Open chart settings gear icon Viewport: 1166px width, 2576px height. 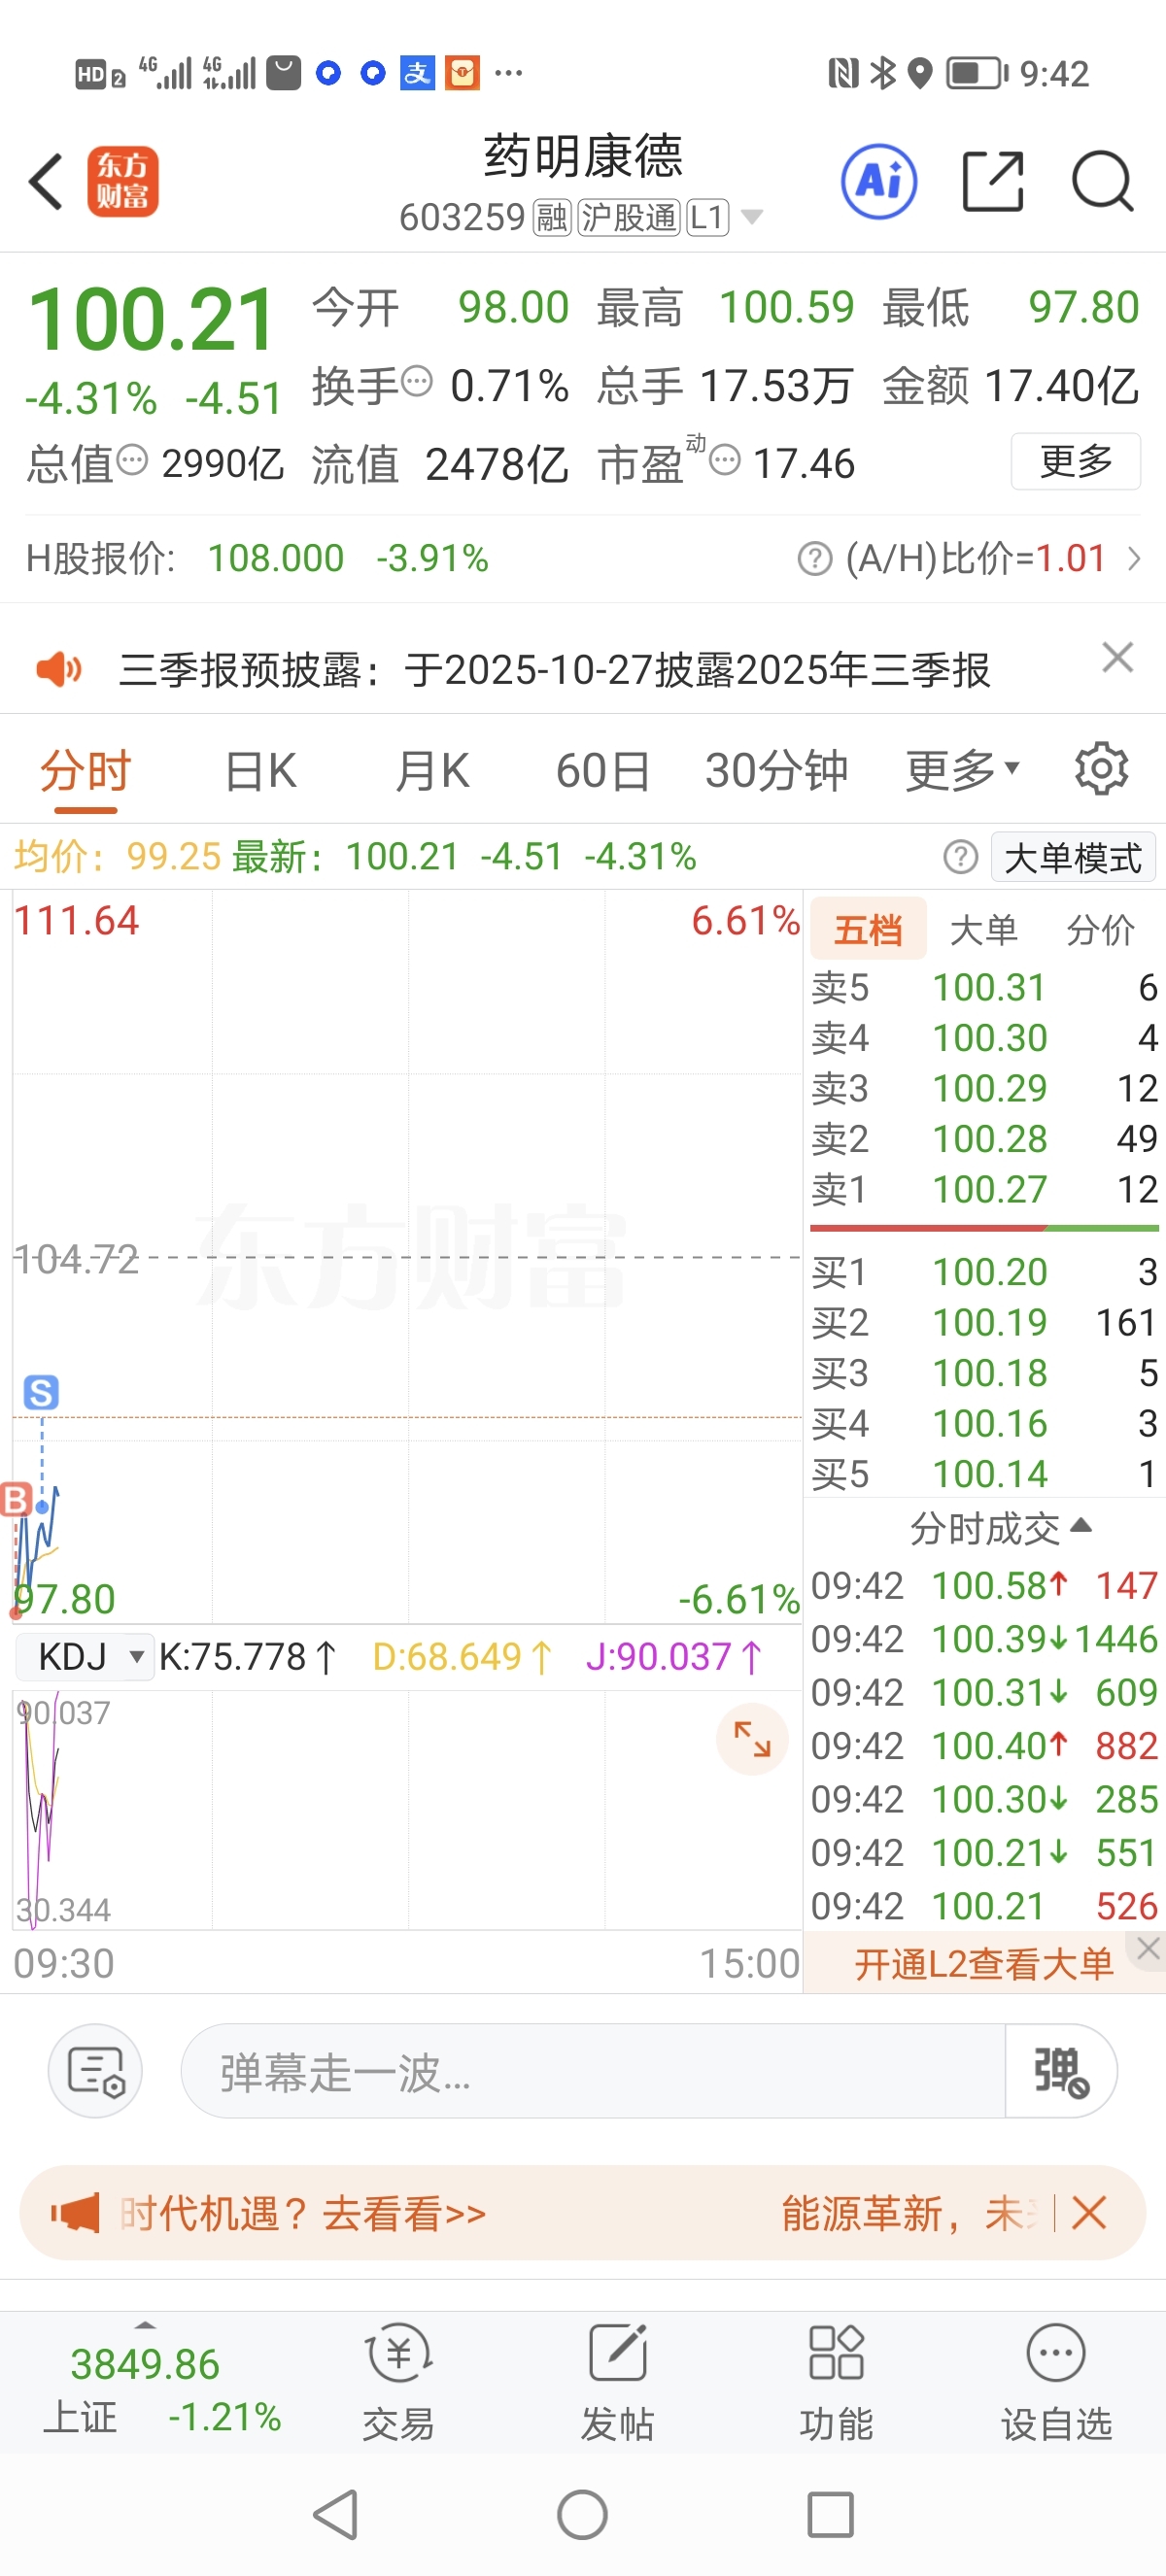click(1101, 769)
